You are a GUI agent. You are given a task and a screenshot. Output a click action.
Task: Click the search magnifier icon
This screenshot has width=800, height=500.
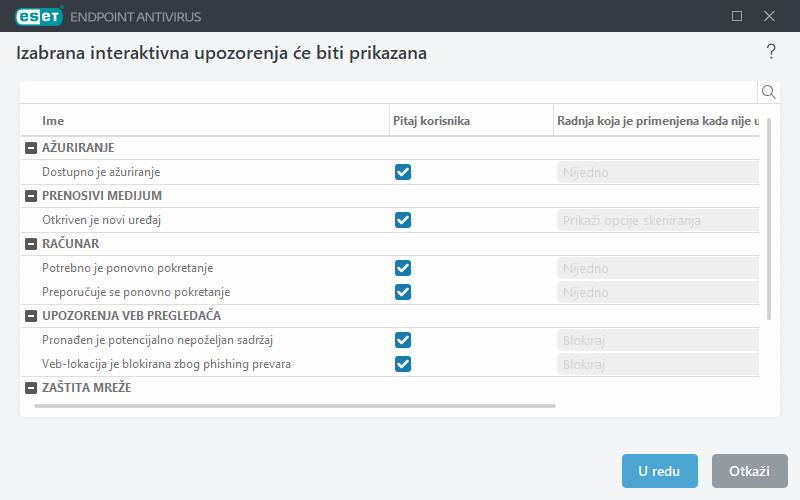click(768, 92)
